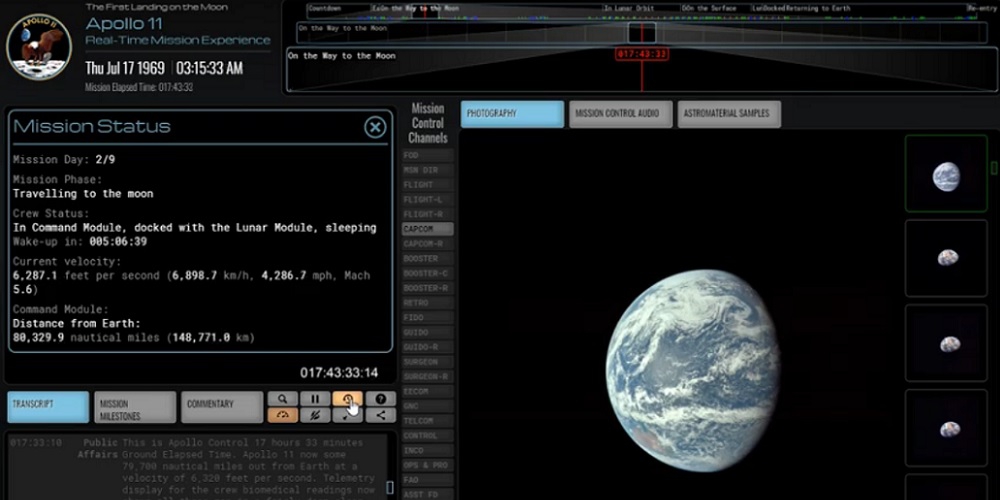Image resolution: width=1000 pixels, height=500 pixels.
Task: Select the CONTROL channel
Action: pos(428,436)
